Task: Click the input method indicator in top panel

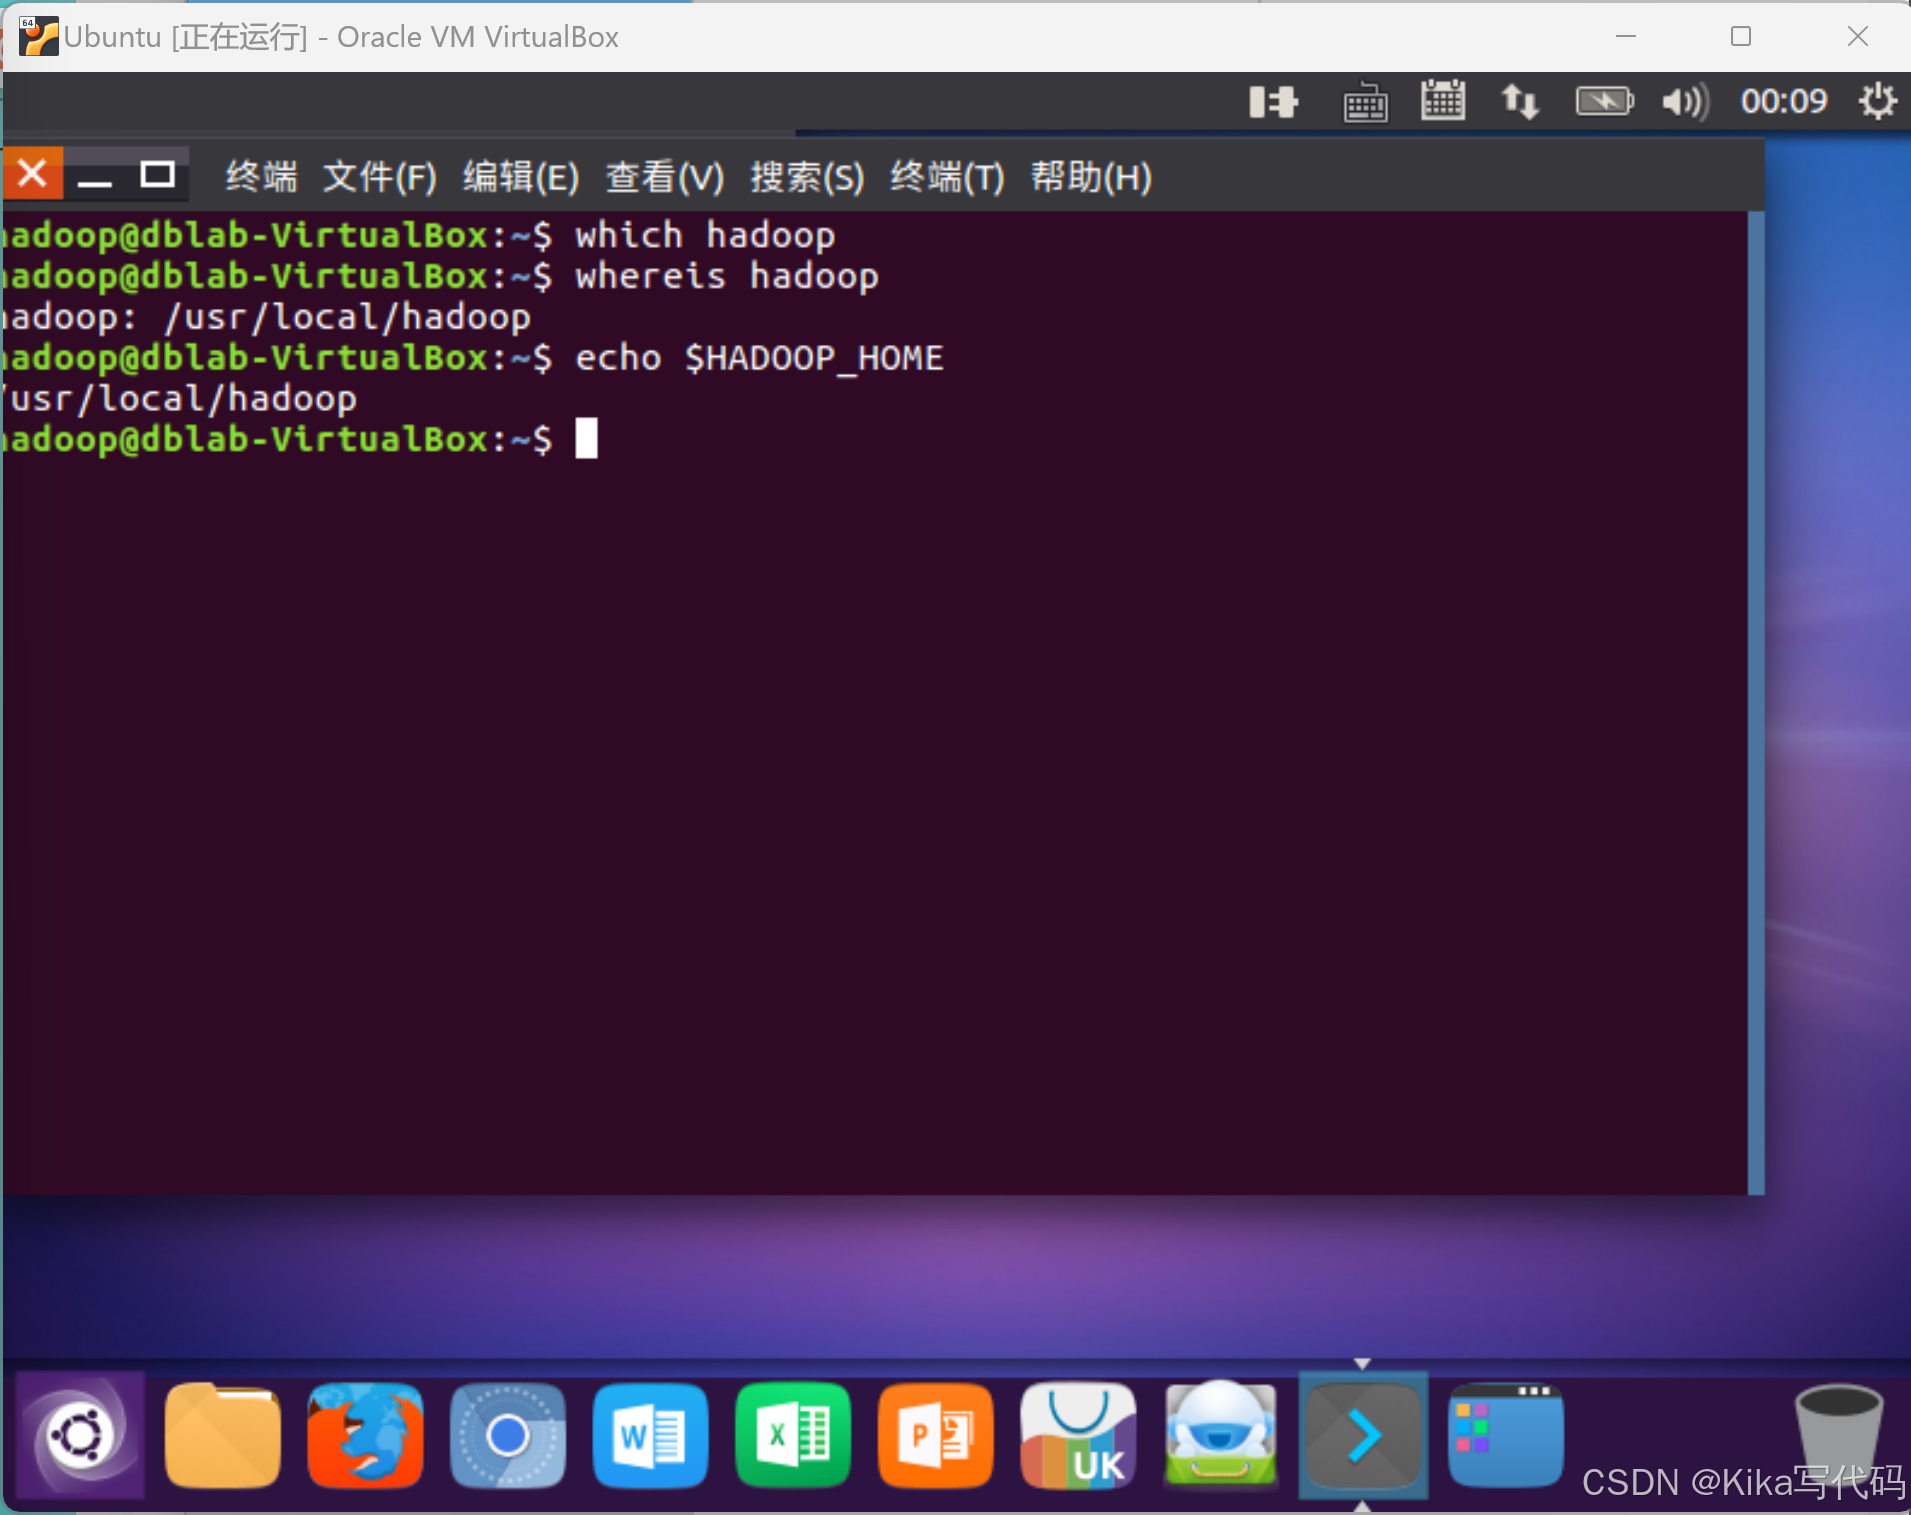Action: [1273, 102]
